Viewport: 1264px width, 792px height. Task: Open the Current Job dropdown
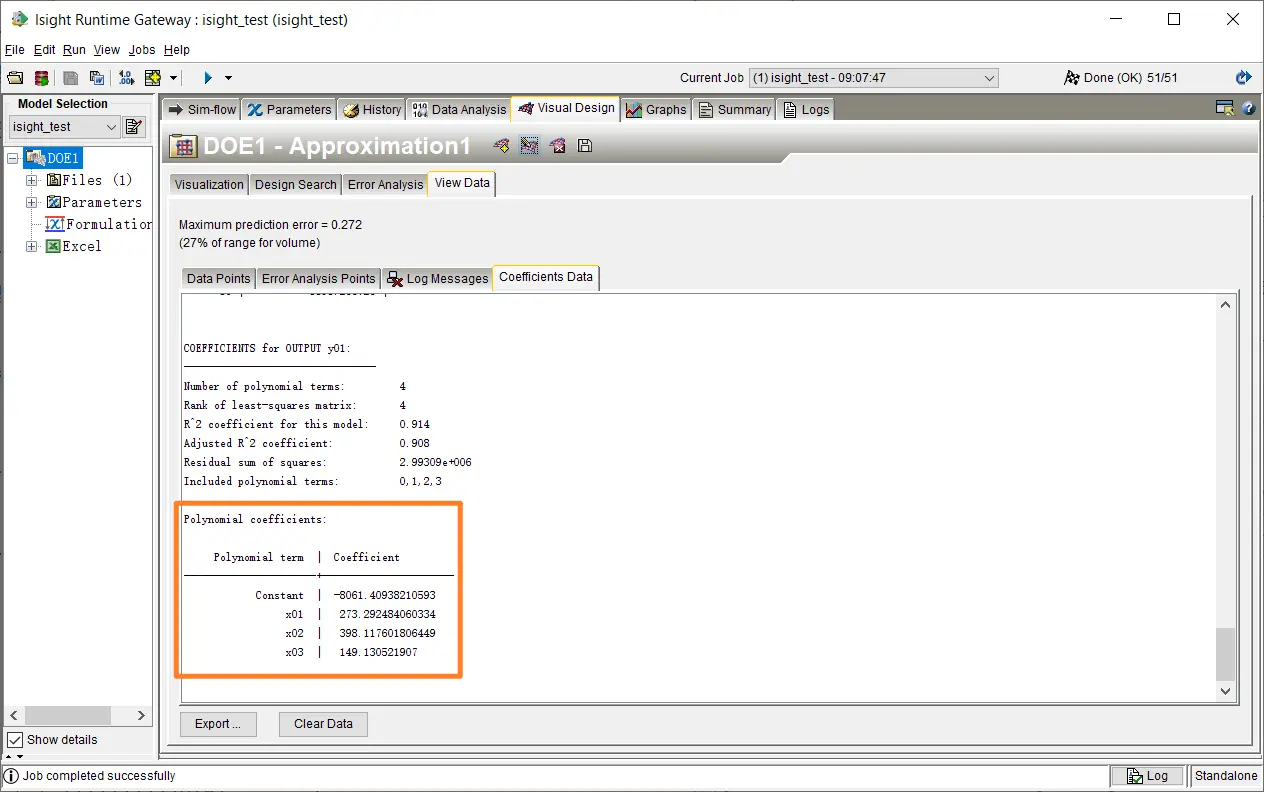(989, 78)
